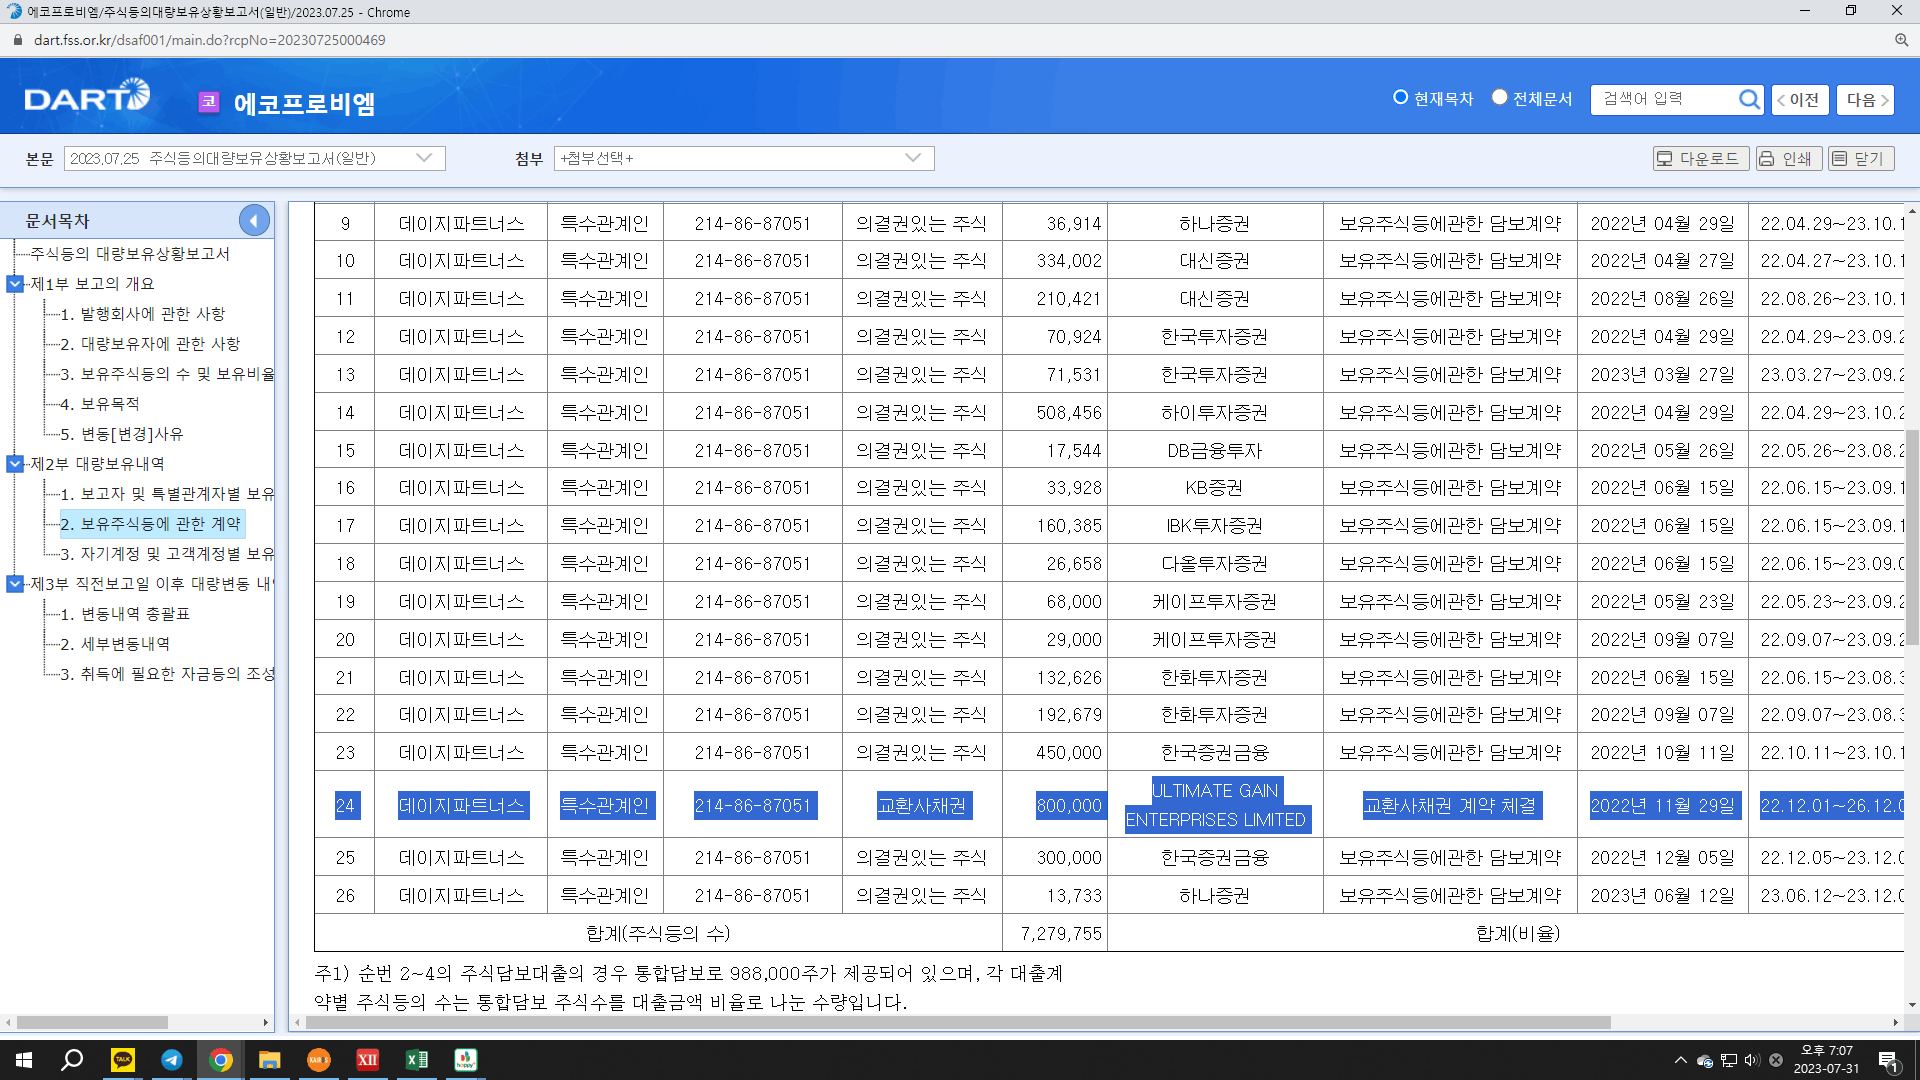Open 1. 변동내역 총괄표

[x=125, y=614]
